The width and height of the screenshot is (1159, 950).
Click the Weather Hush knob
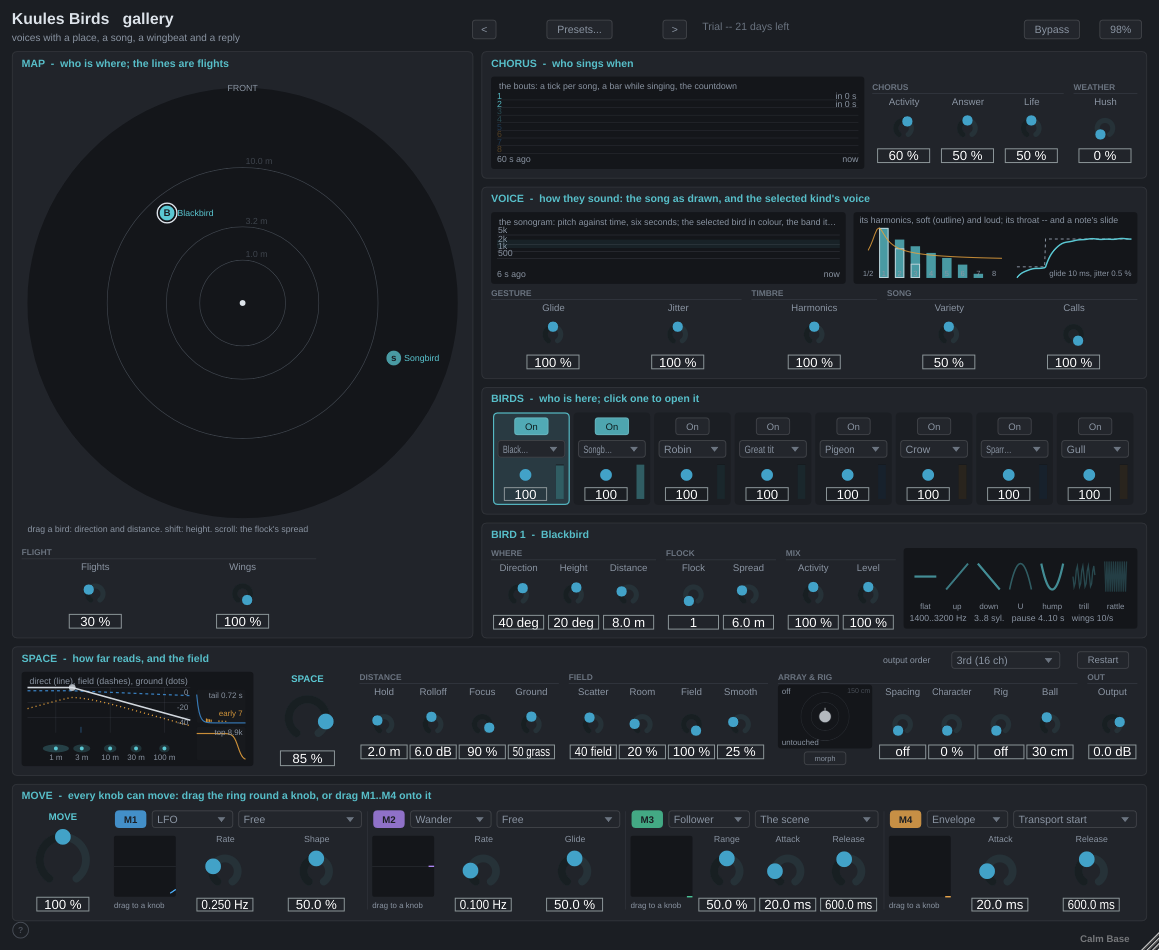pyautogui.click(x=1104, y=129)
